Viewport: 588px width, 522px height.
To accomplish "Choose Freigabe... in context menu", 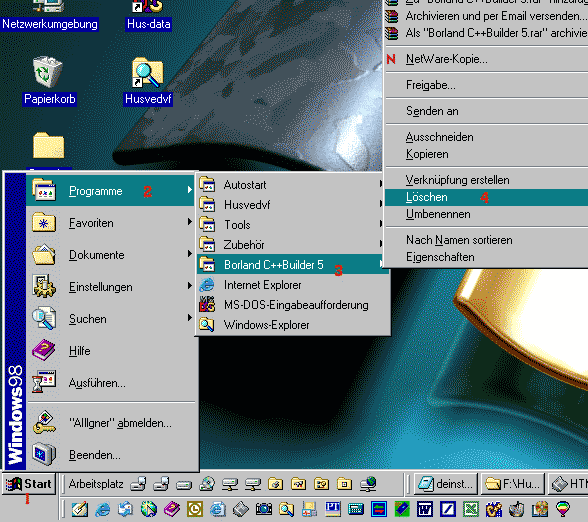I will [x=486, y=85].
